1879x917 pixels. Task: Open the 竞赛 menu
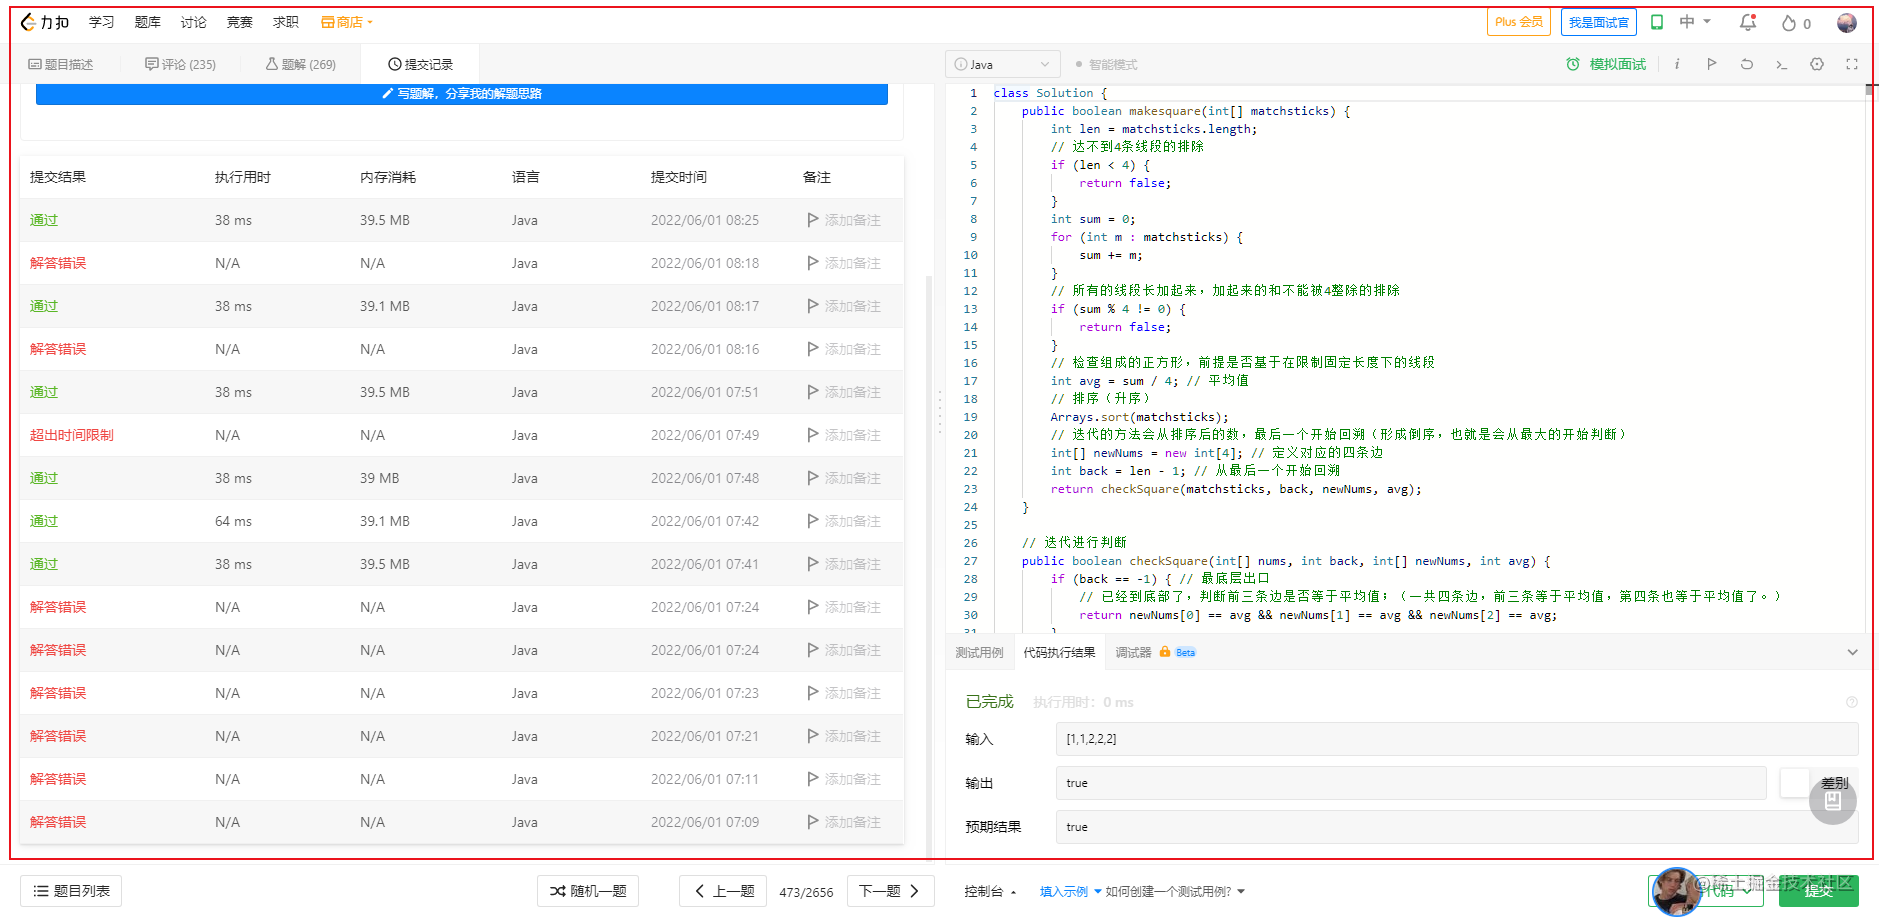[240, 22]
